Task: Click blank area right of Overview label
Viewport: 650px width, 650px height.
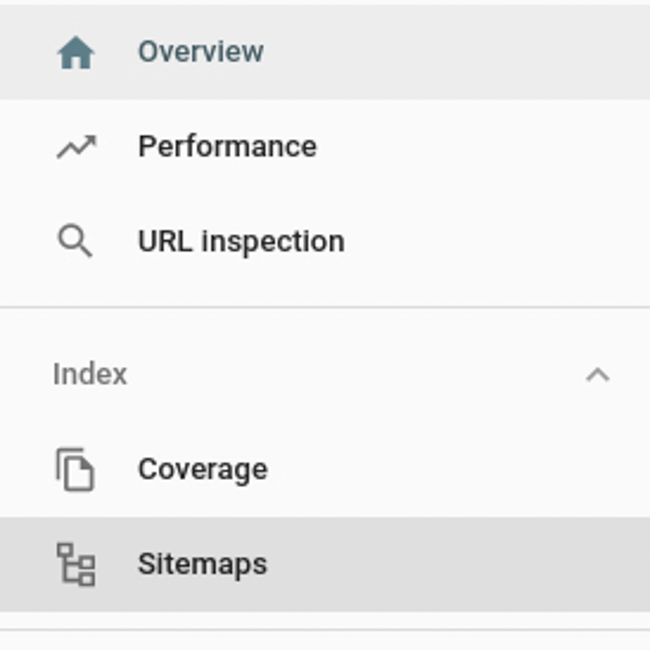Action: [450, 52]
